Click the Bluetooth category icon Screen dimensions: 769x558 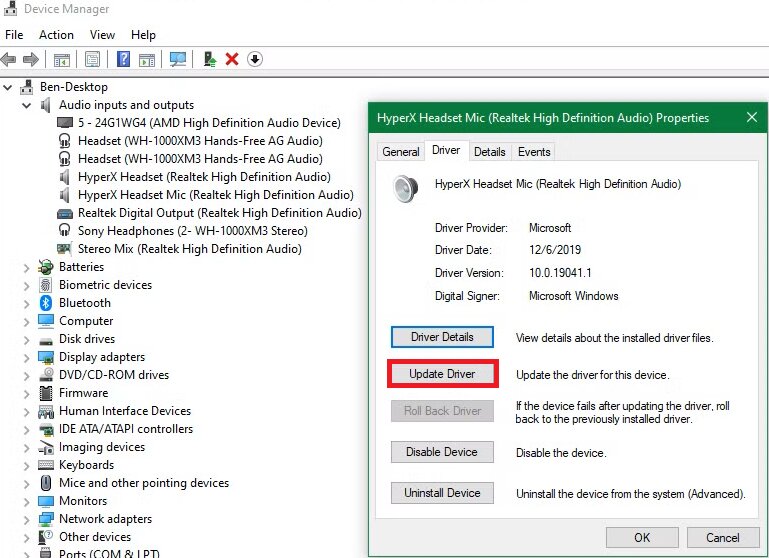pyautogui.click(x=46, y=303)
